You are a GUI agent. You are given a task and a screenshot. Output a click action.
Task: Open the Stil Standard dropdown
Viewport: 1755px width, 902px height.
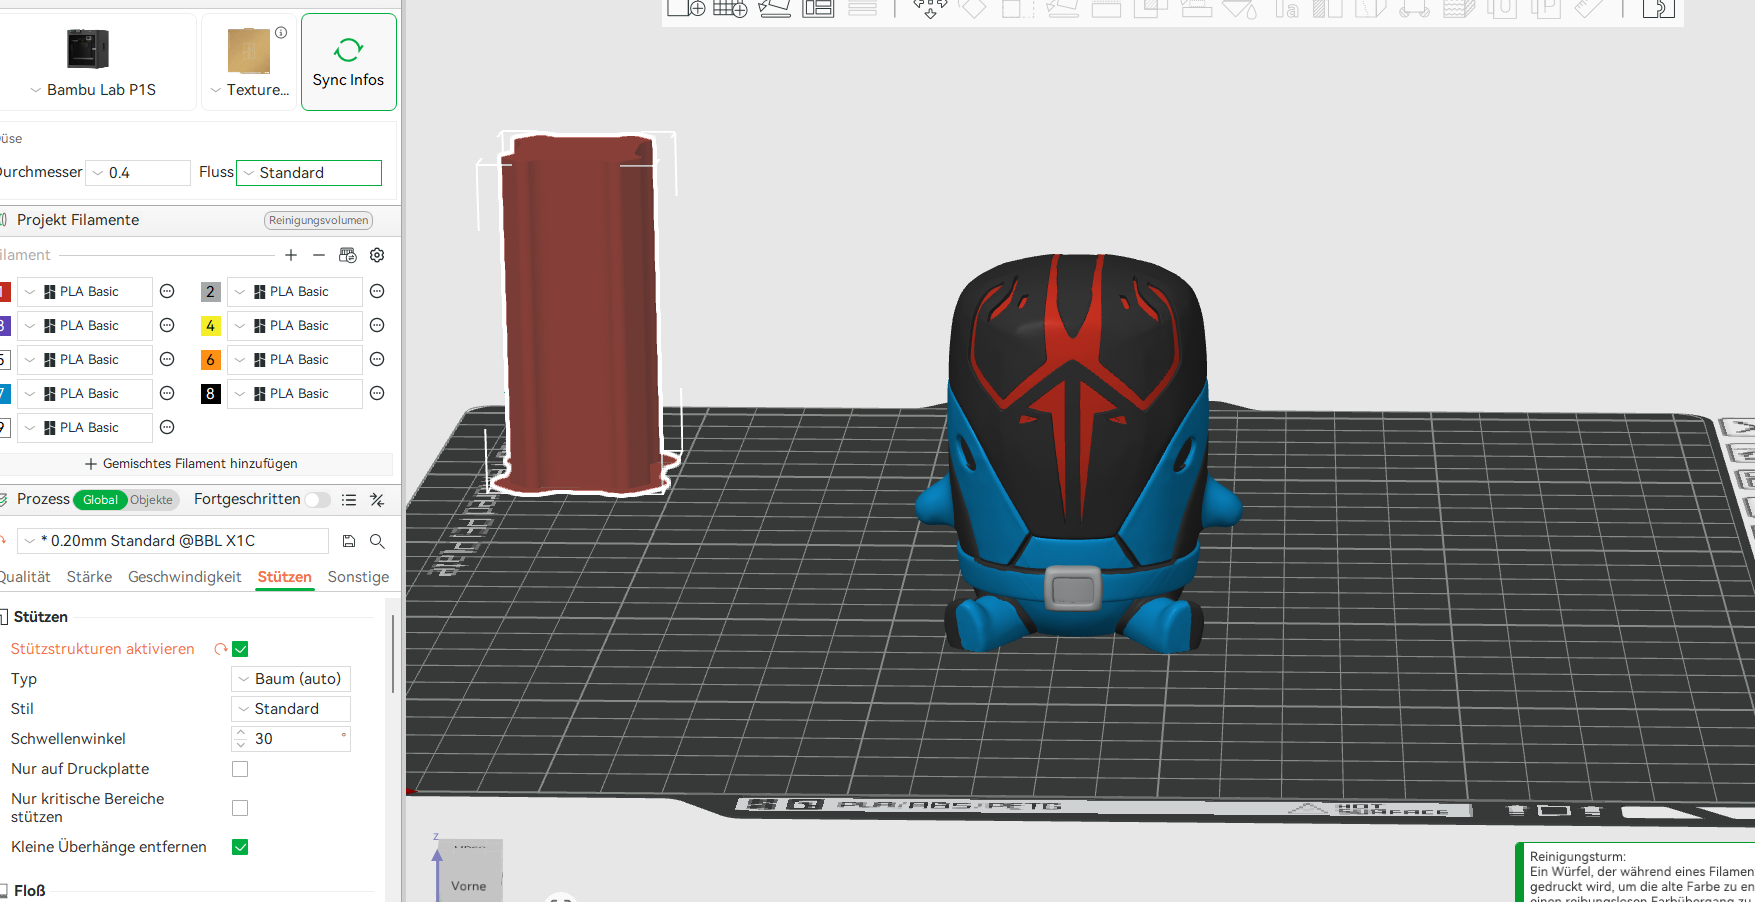coord(291,709)
